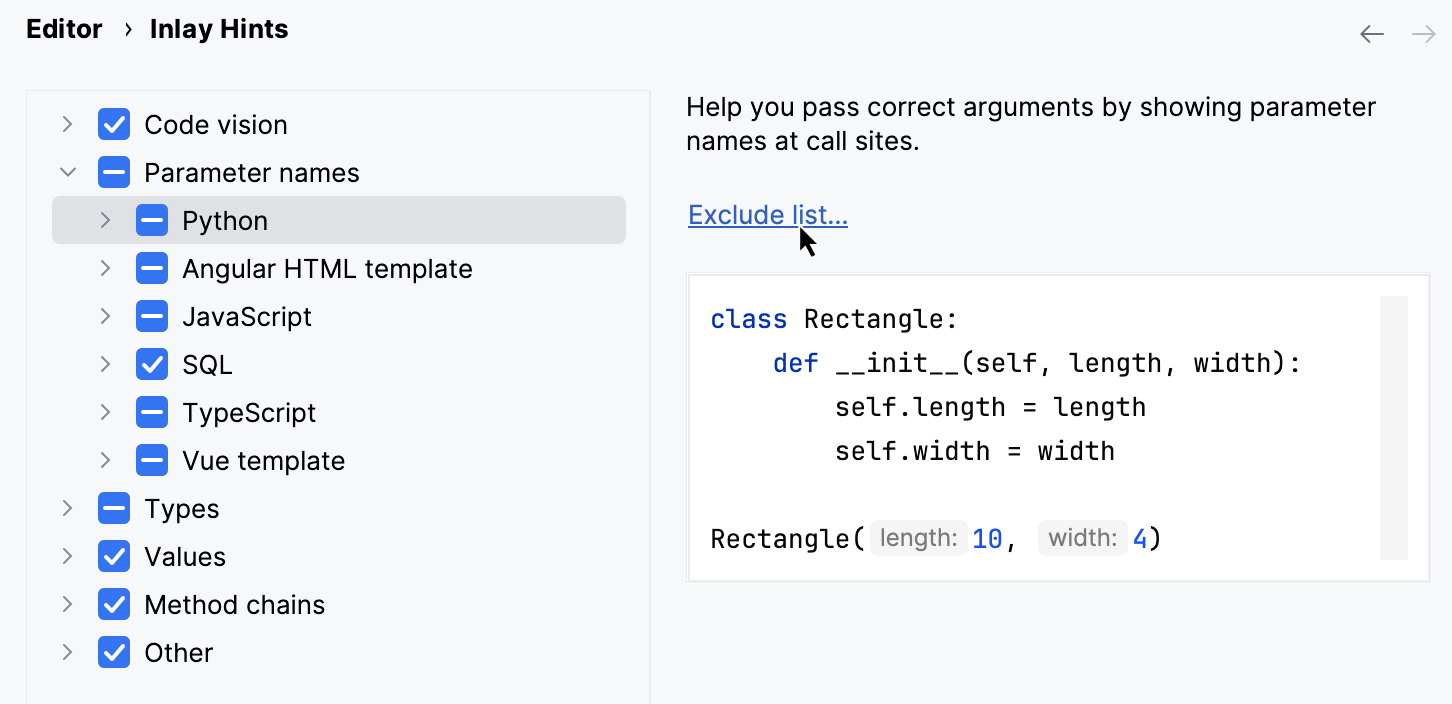Image resolution: width=1452 pixels, height=704 pixels.
Task: Open the Editor breadcrumb
Action: 64,29
